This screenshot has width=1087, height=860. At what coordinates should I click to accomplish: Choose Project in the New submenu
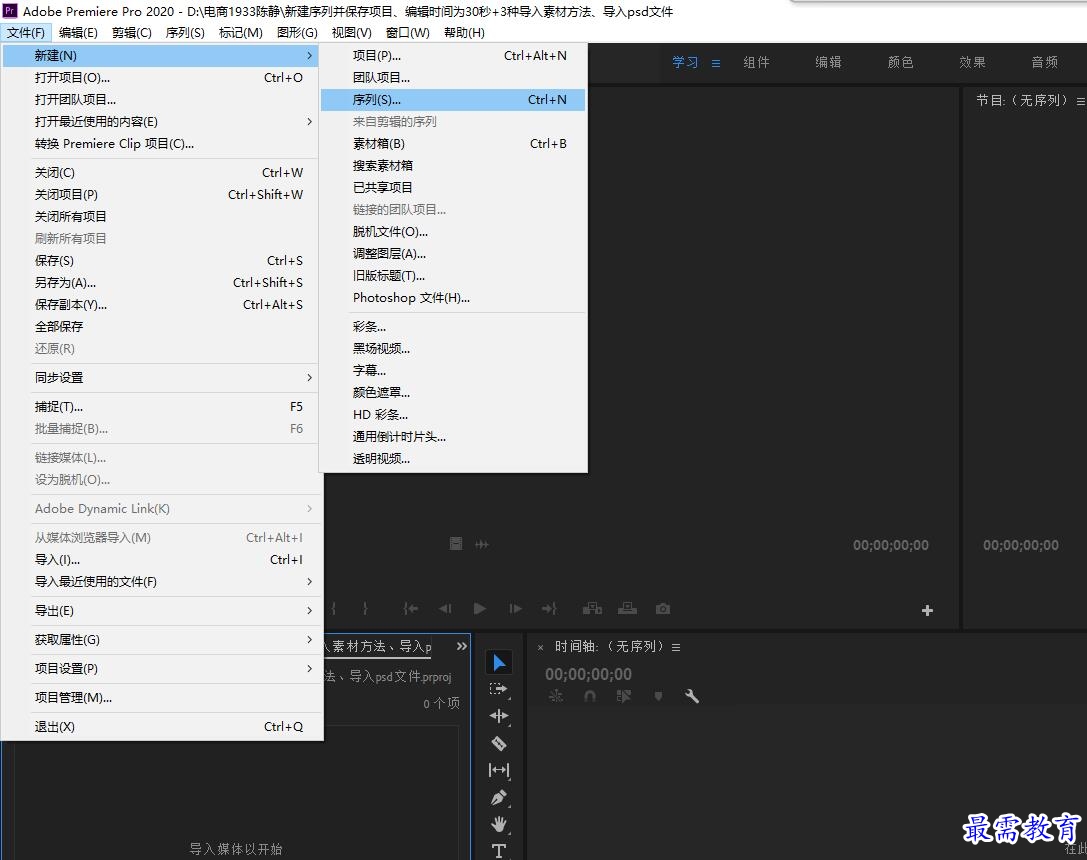(x=453, y=55)
